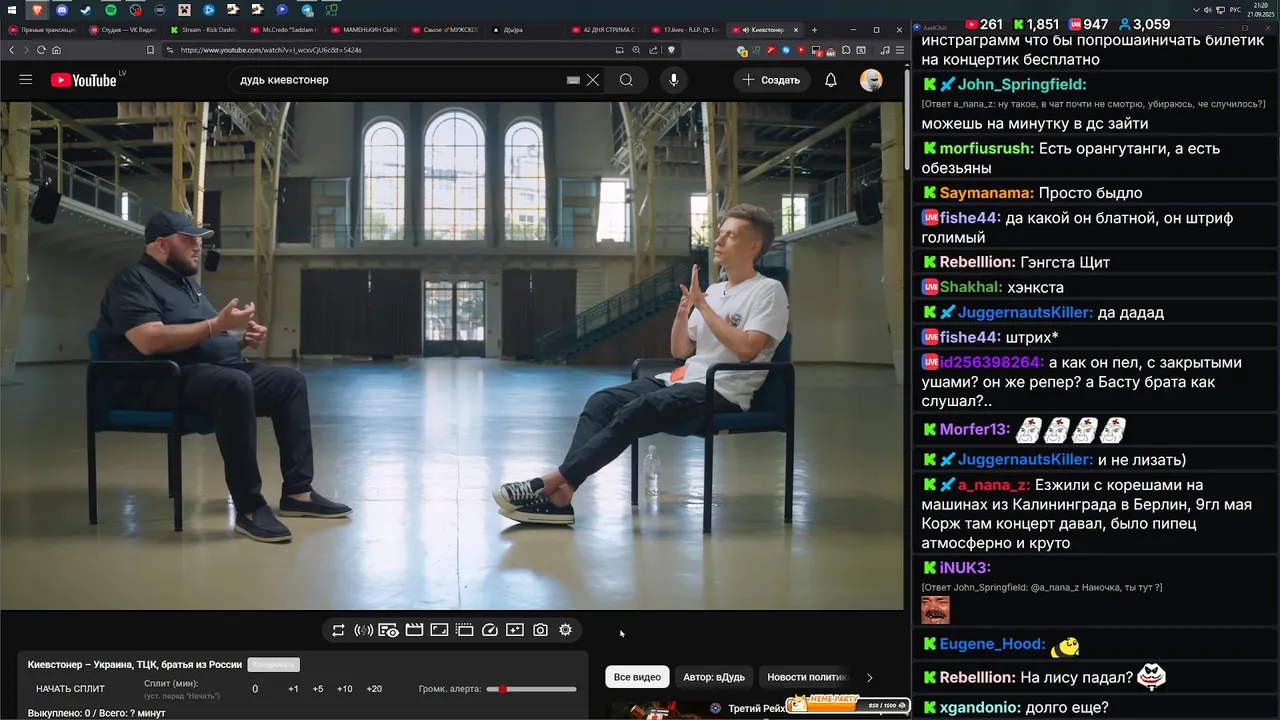The height and width of the screenshot is (720, 1280).
Task: Click the Brave Shields lion icon
Action: pos(672,50)
